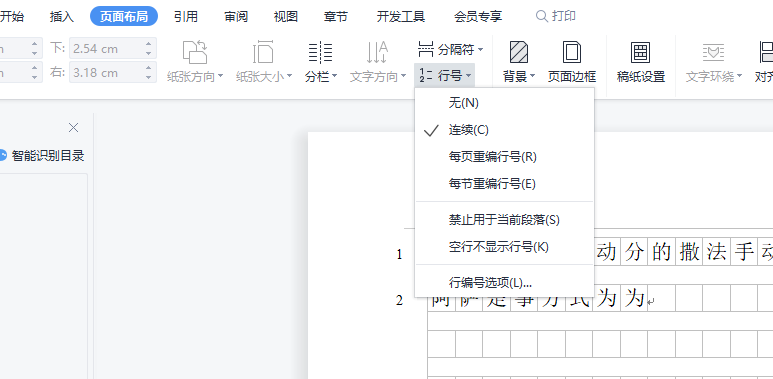Click line number 2 in document

tap(399, 300)
